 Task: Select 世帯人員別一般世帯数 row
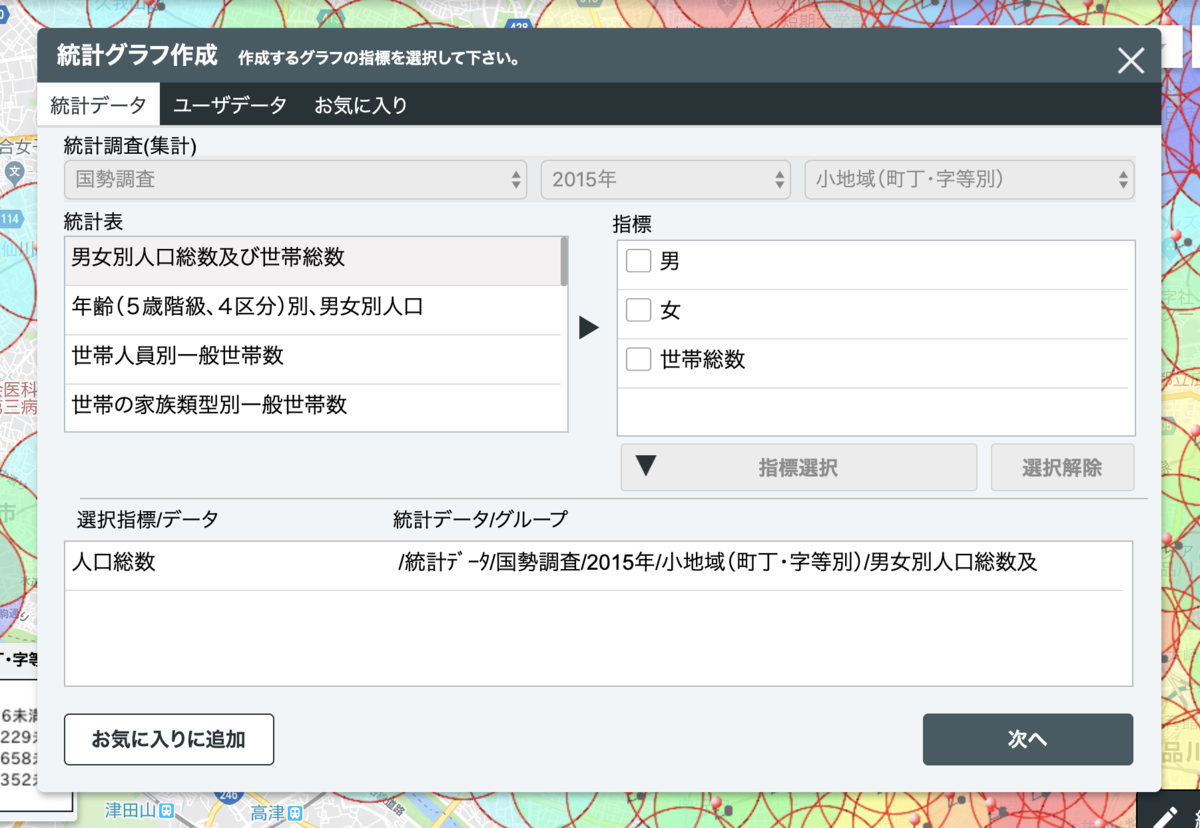pyautogui.click(x=312, y=358)
